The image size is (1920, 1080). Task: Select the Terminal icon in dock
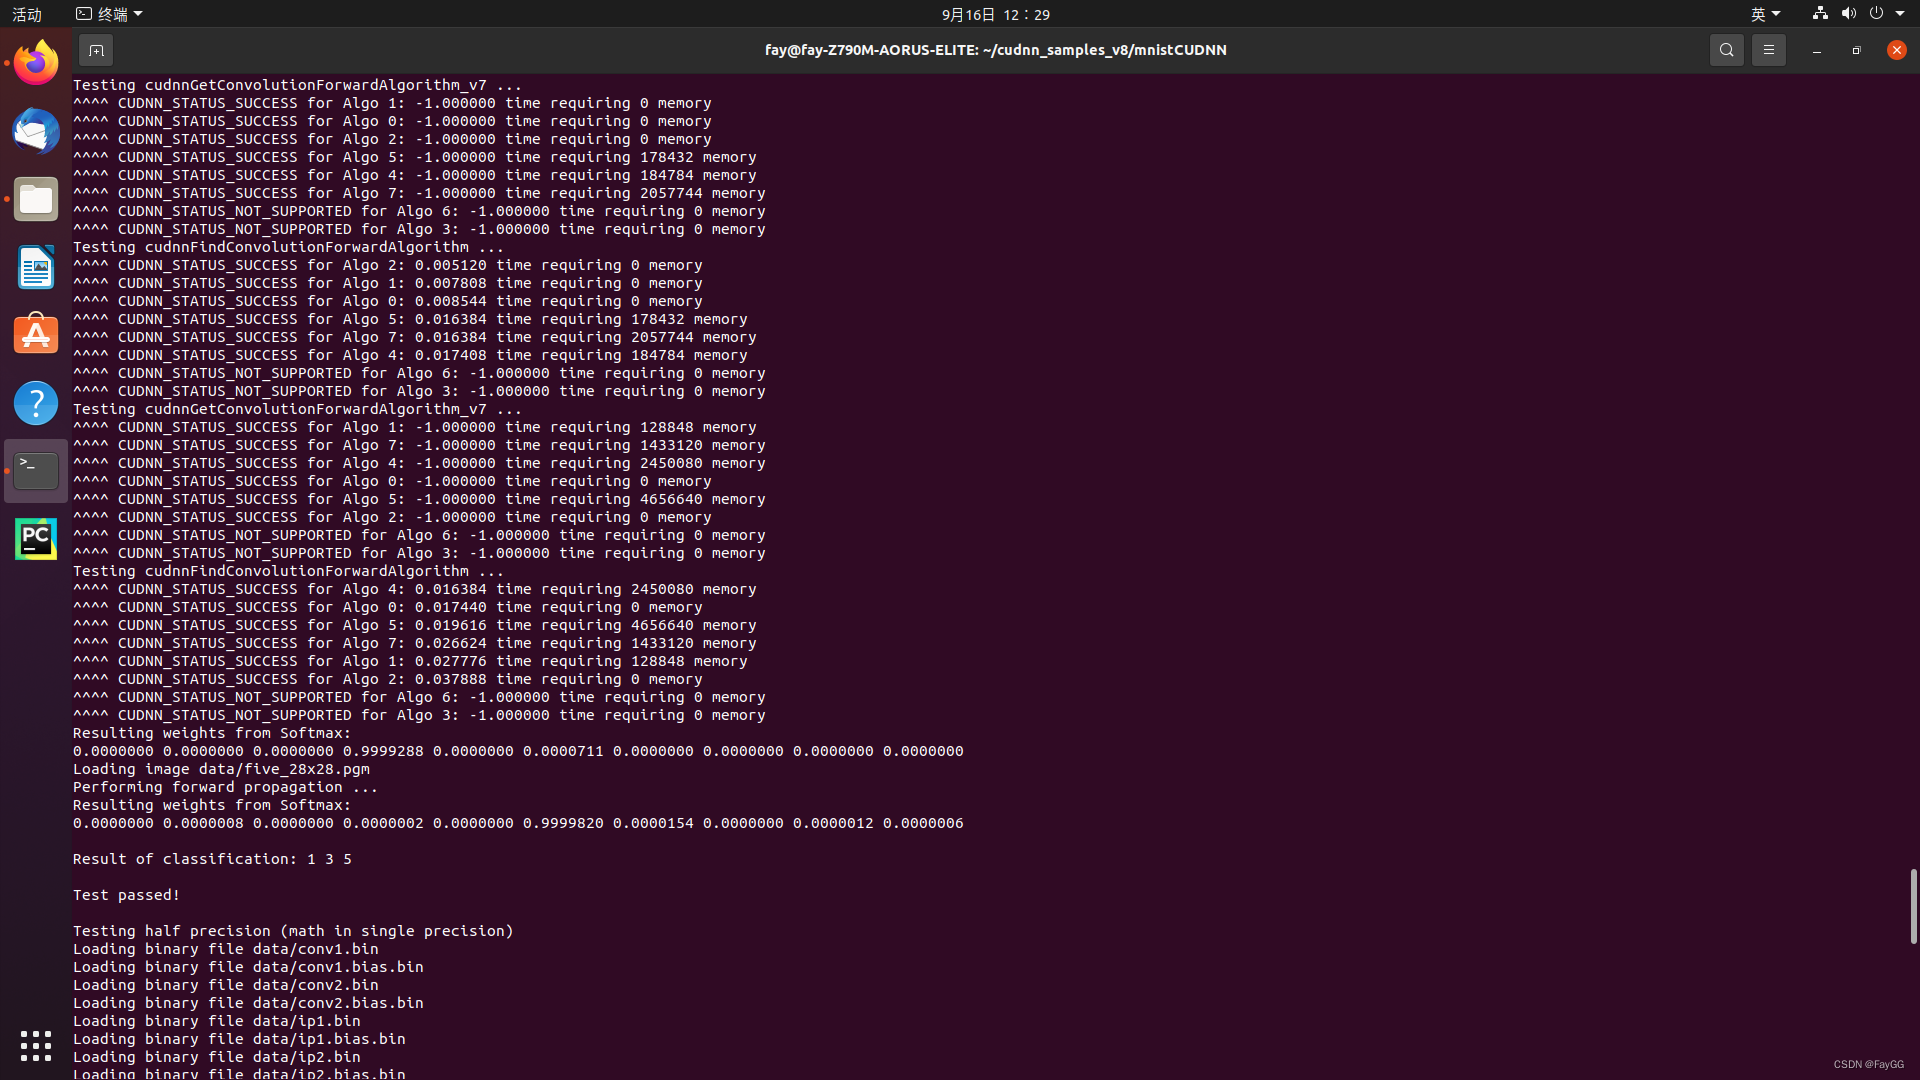[x=36, y=471]
